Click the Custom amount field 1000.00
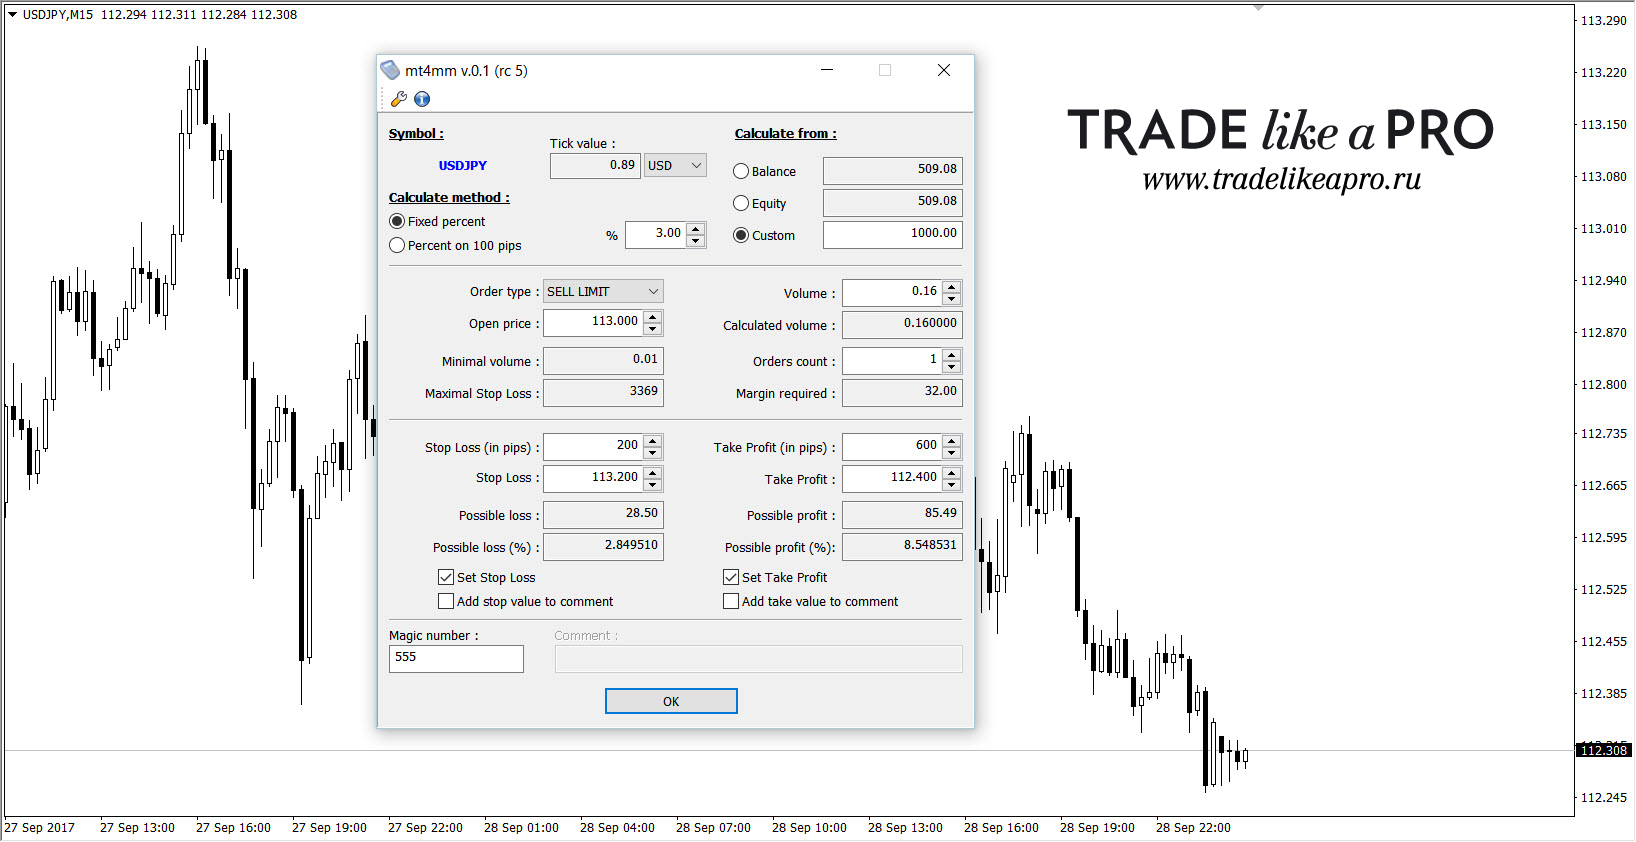Image resolution: width=1636 pixels, height=842 pixels. pyautogui.click(x=893, y=234)
